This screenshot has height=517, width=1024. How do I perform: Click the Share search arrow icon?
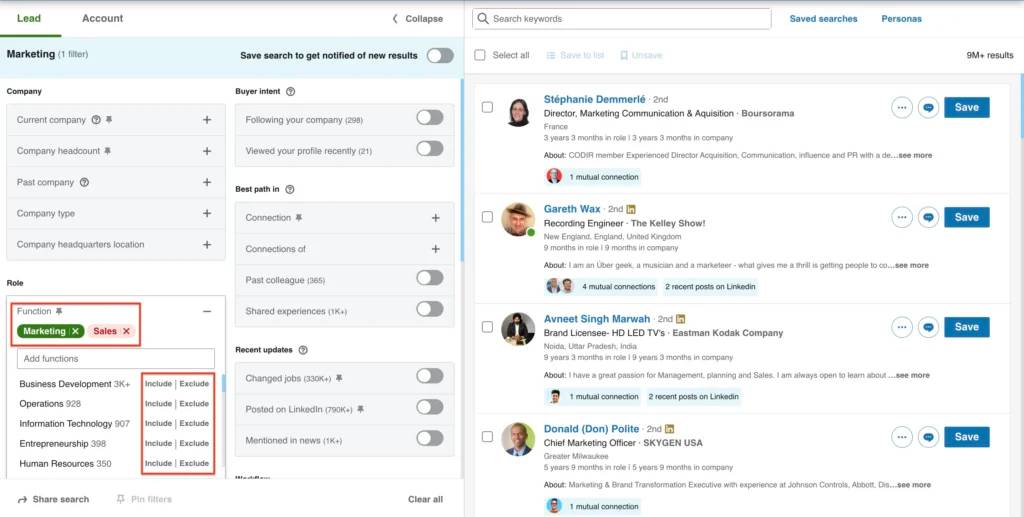tap(22, 499)
